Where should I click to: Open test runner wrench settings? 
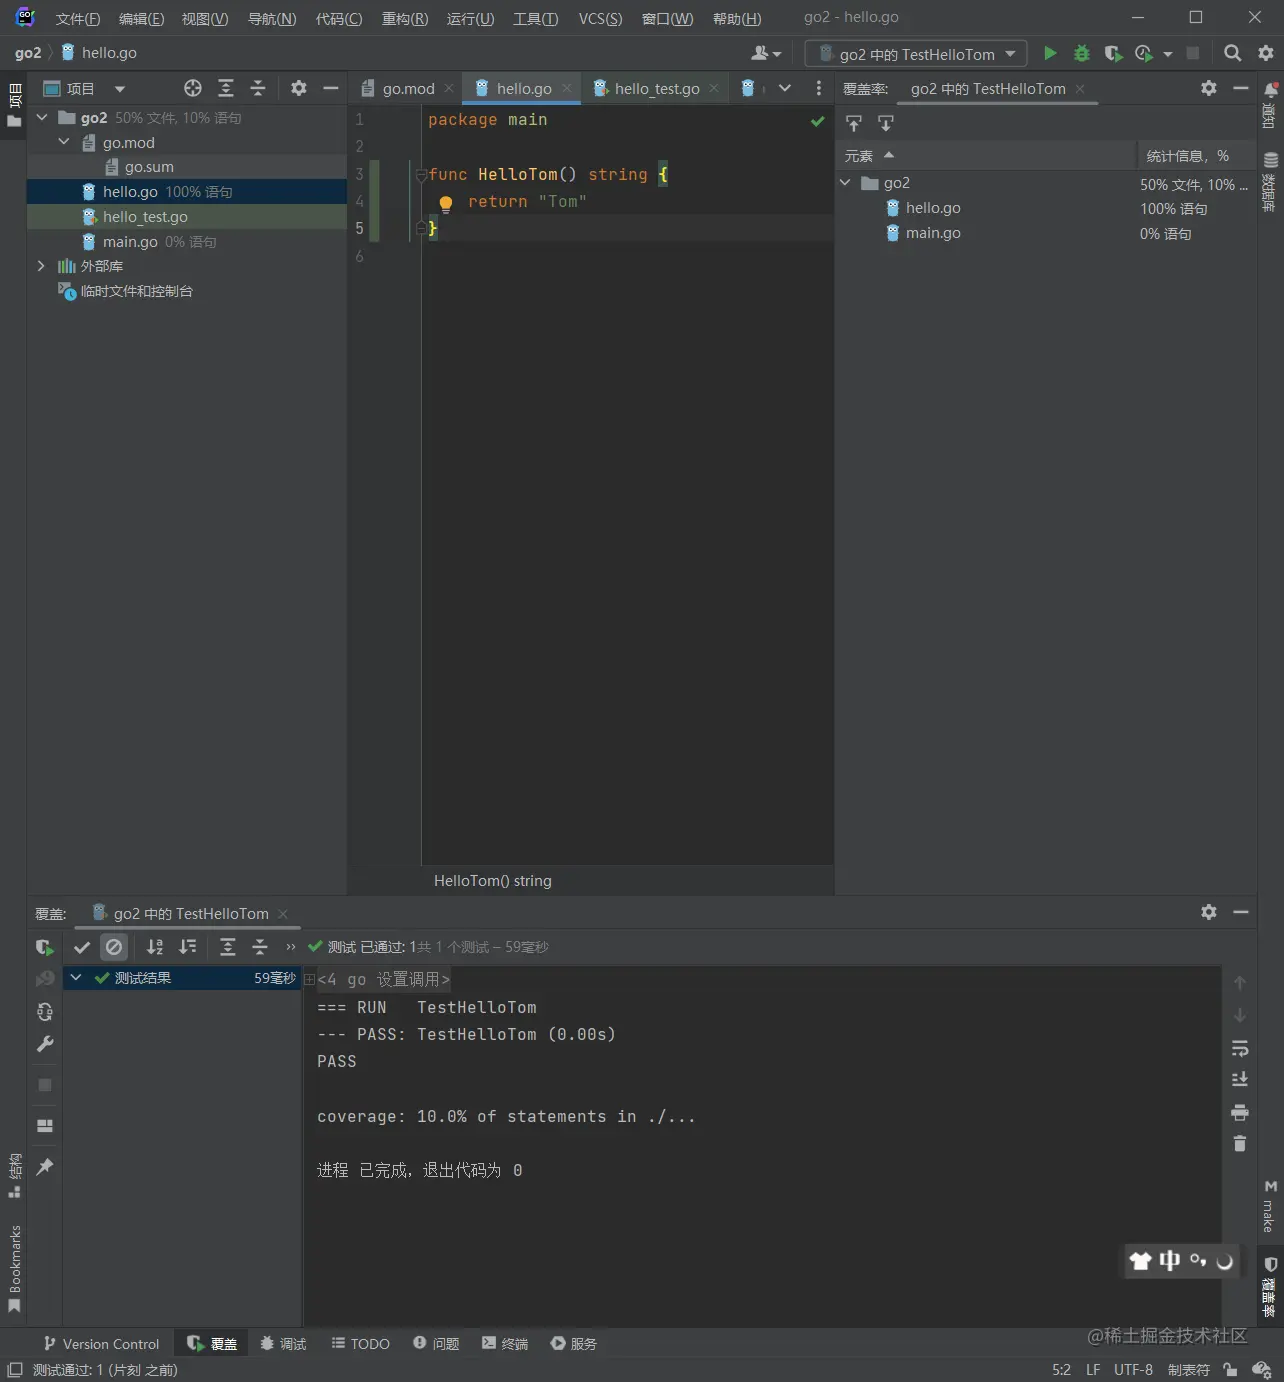tap(45, 1044)
